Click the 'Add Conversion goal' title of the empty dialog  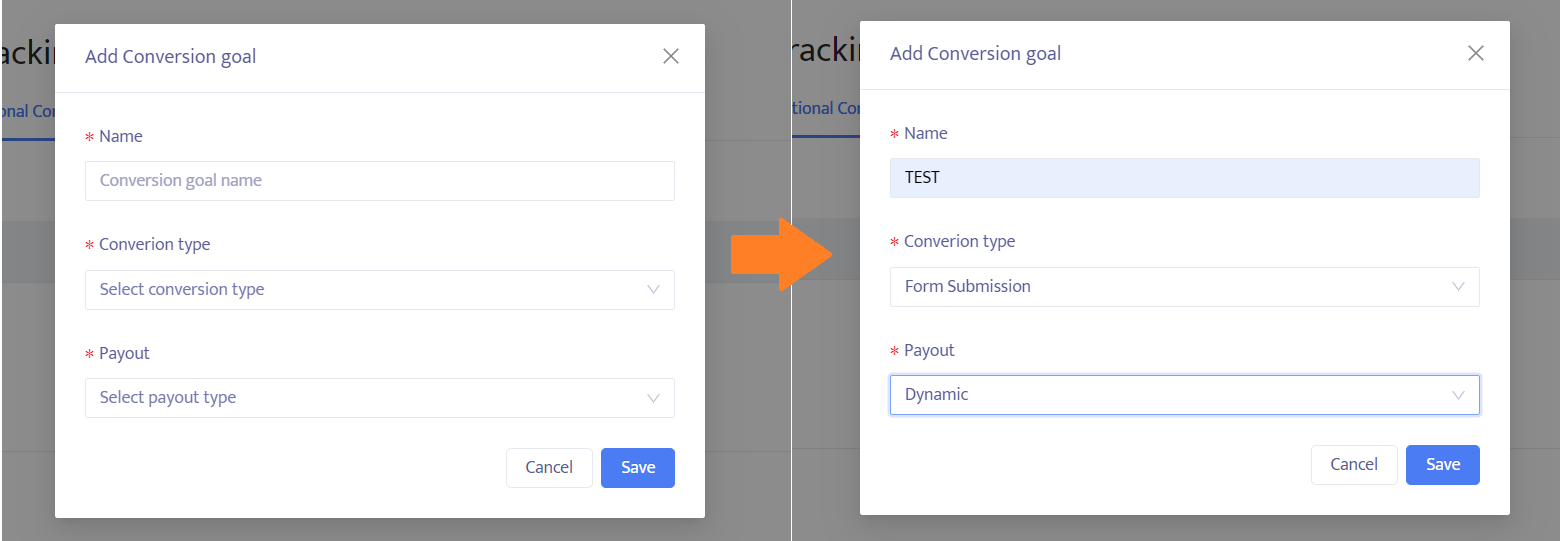[170, 57]
